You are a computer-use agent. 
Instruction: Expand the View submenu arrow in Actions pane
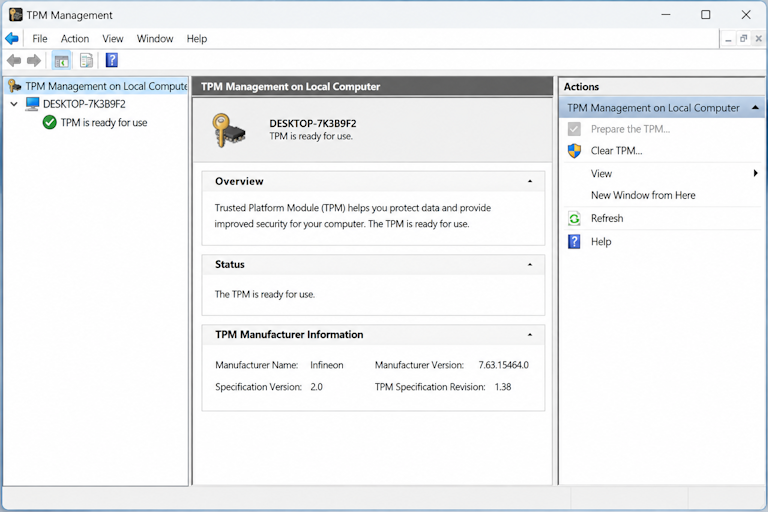[756, 173]
